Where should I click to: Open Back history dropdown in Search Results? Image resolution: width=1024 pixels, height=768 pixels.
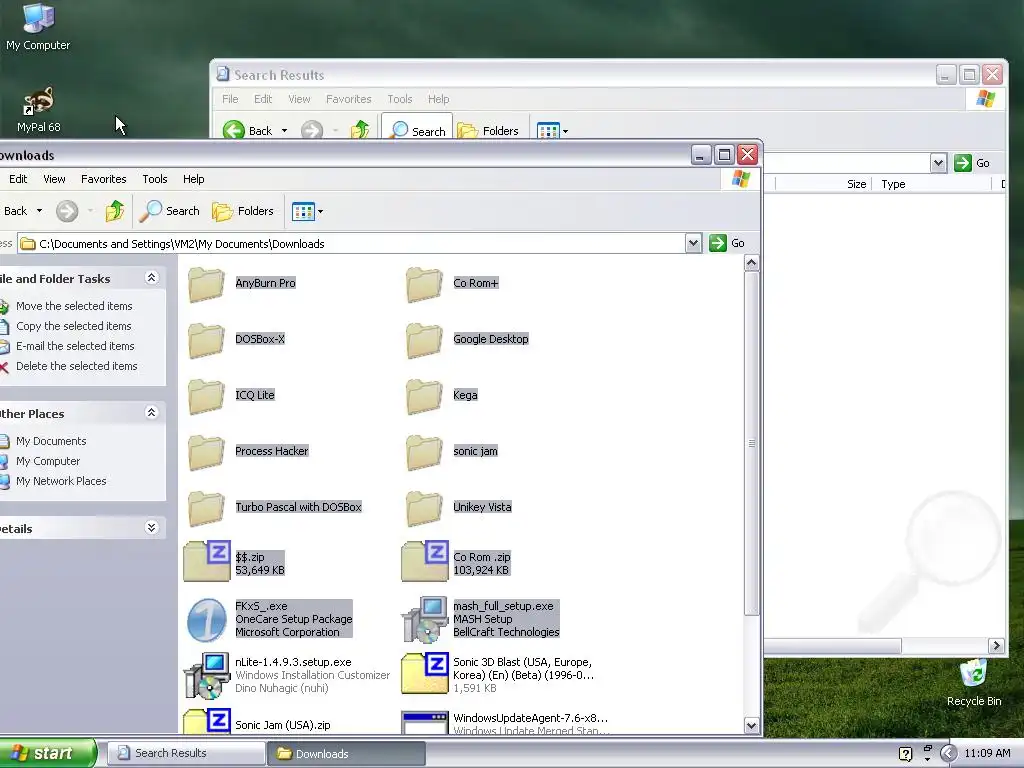[x=284, y=131]
